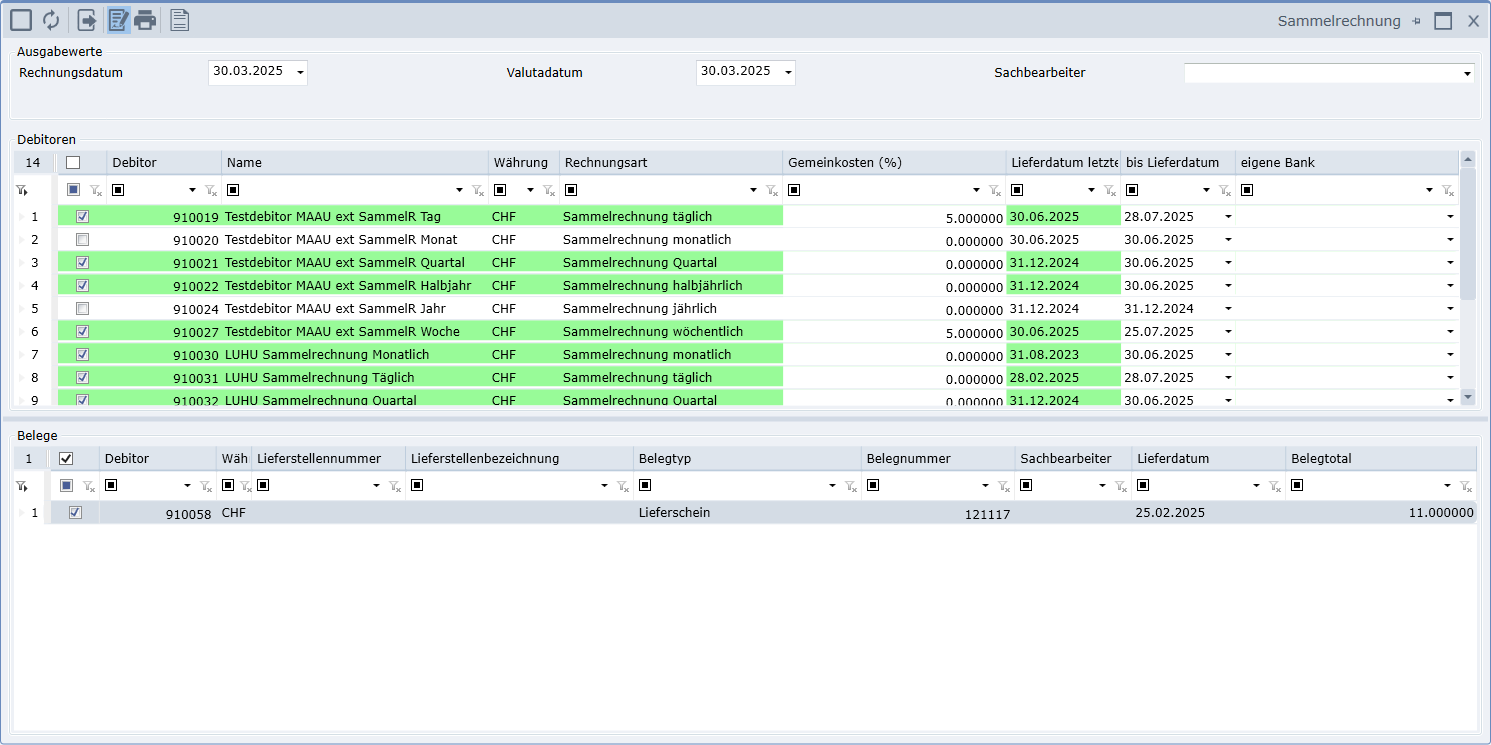Image resolution: width=1491 pixels, height=745 pixels.
Task: Click the refresh arrows icon in toolbar
Action: (x=51, y=20)
